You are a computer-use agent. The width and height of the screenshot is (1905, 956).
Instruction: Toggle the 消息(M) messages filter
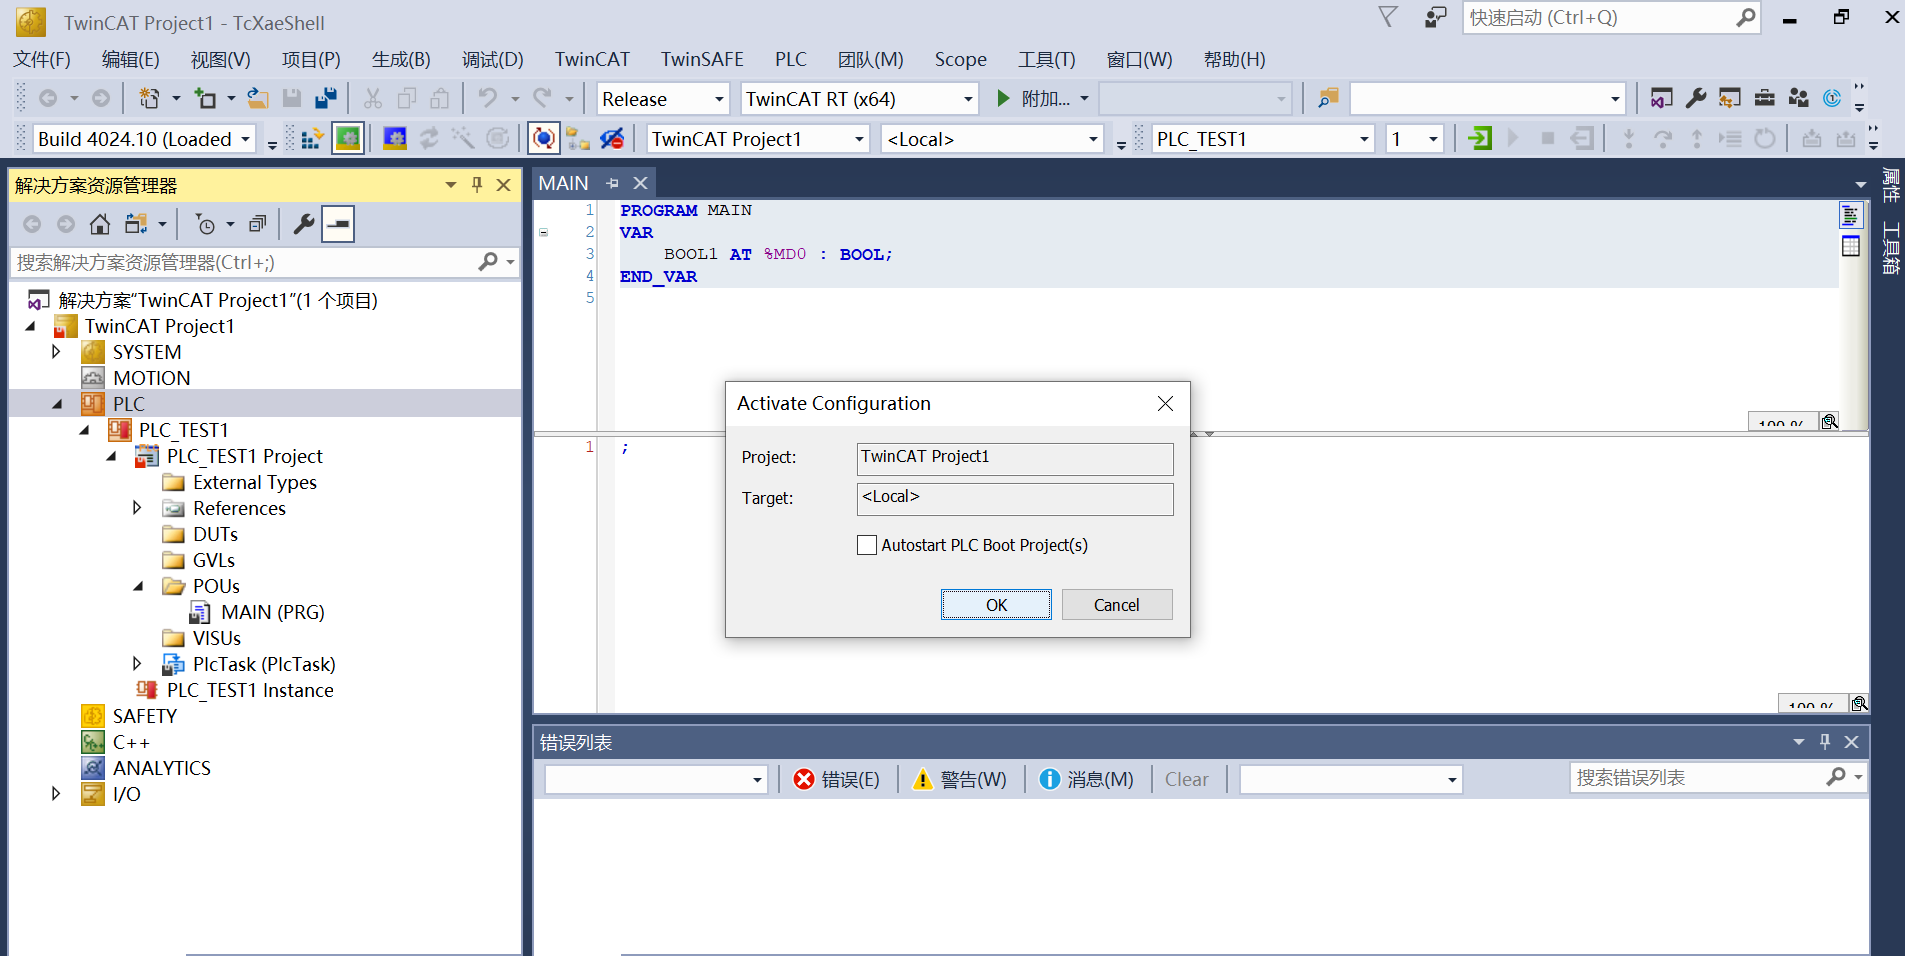1086,779
